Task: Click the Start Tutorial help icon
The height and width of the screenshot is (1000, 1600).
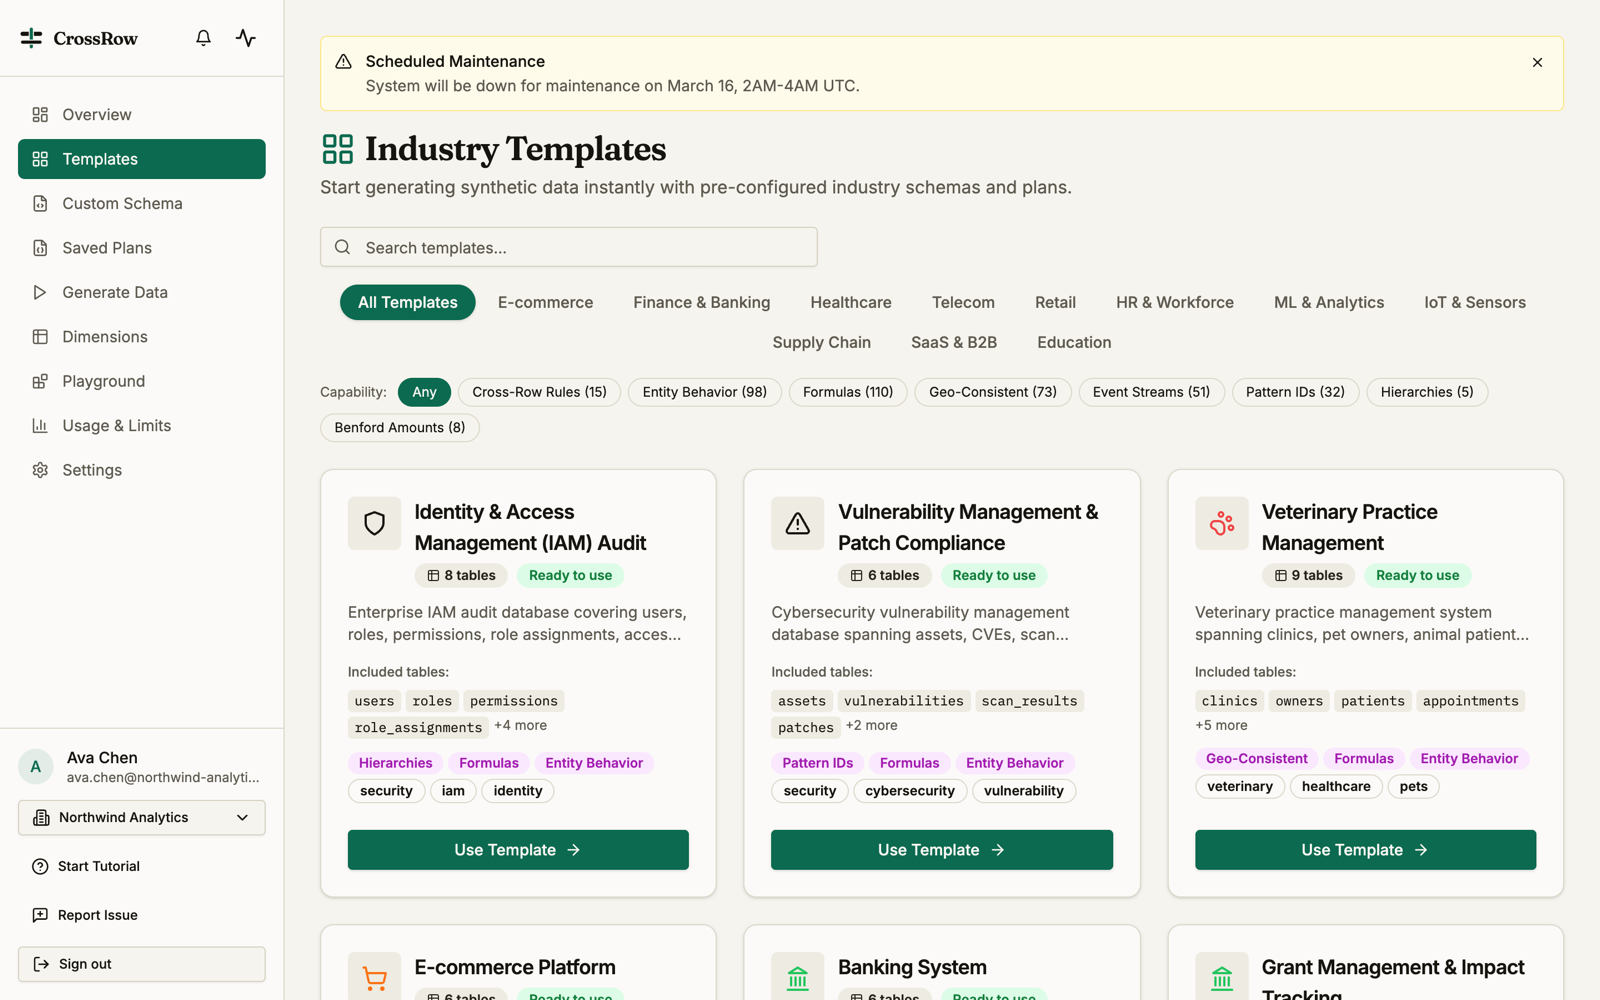Action: (40, 867)
